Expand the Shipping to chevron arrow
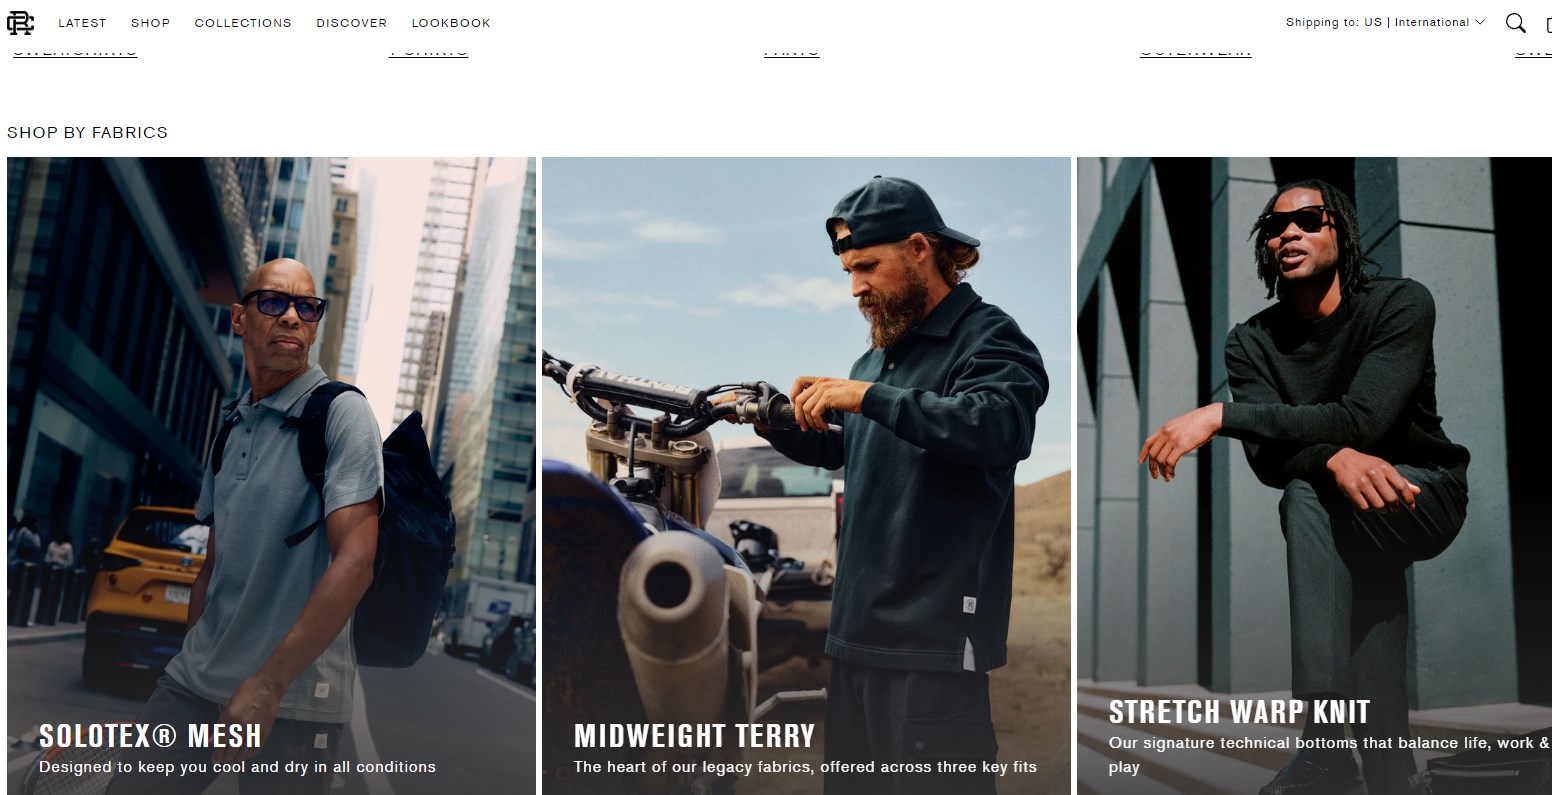The image size is (1552, 795). (x=1480, y=22)
